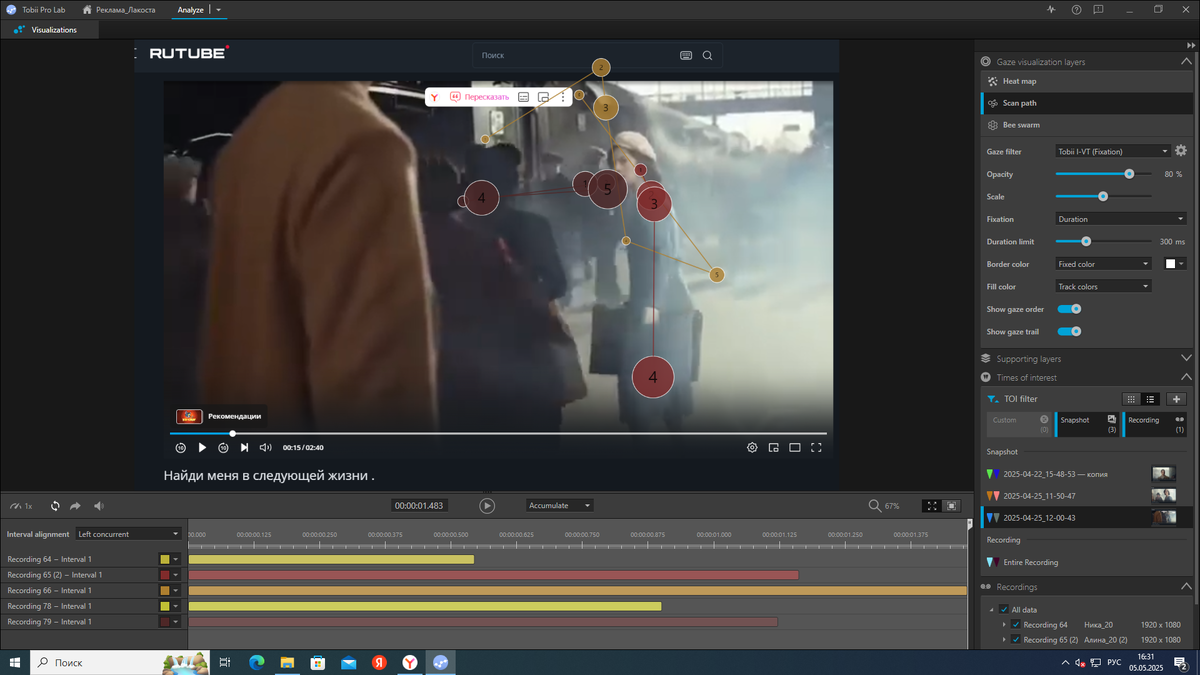1200x675 pixels.
Task: Select the Analyze tab
Action: [190, 10]
